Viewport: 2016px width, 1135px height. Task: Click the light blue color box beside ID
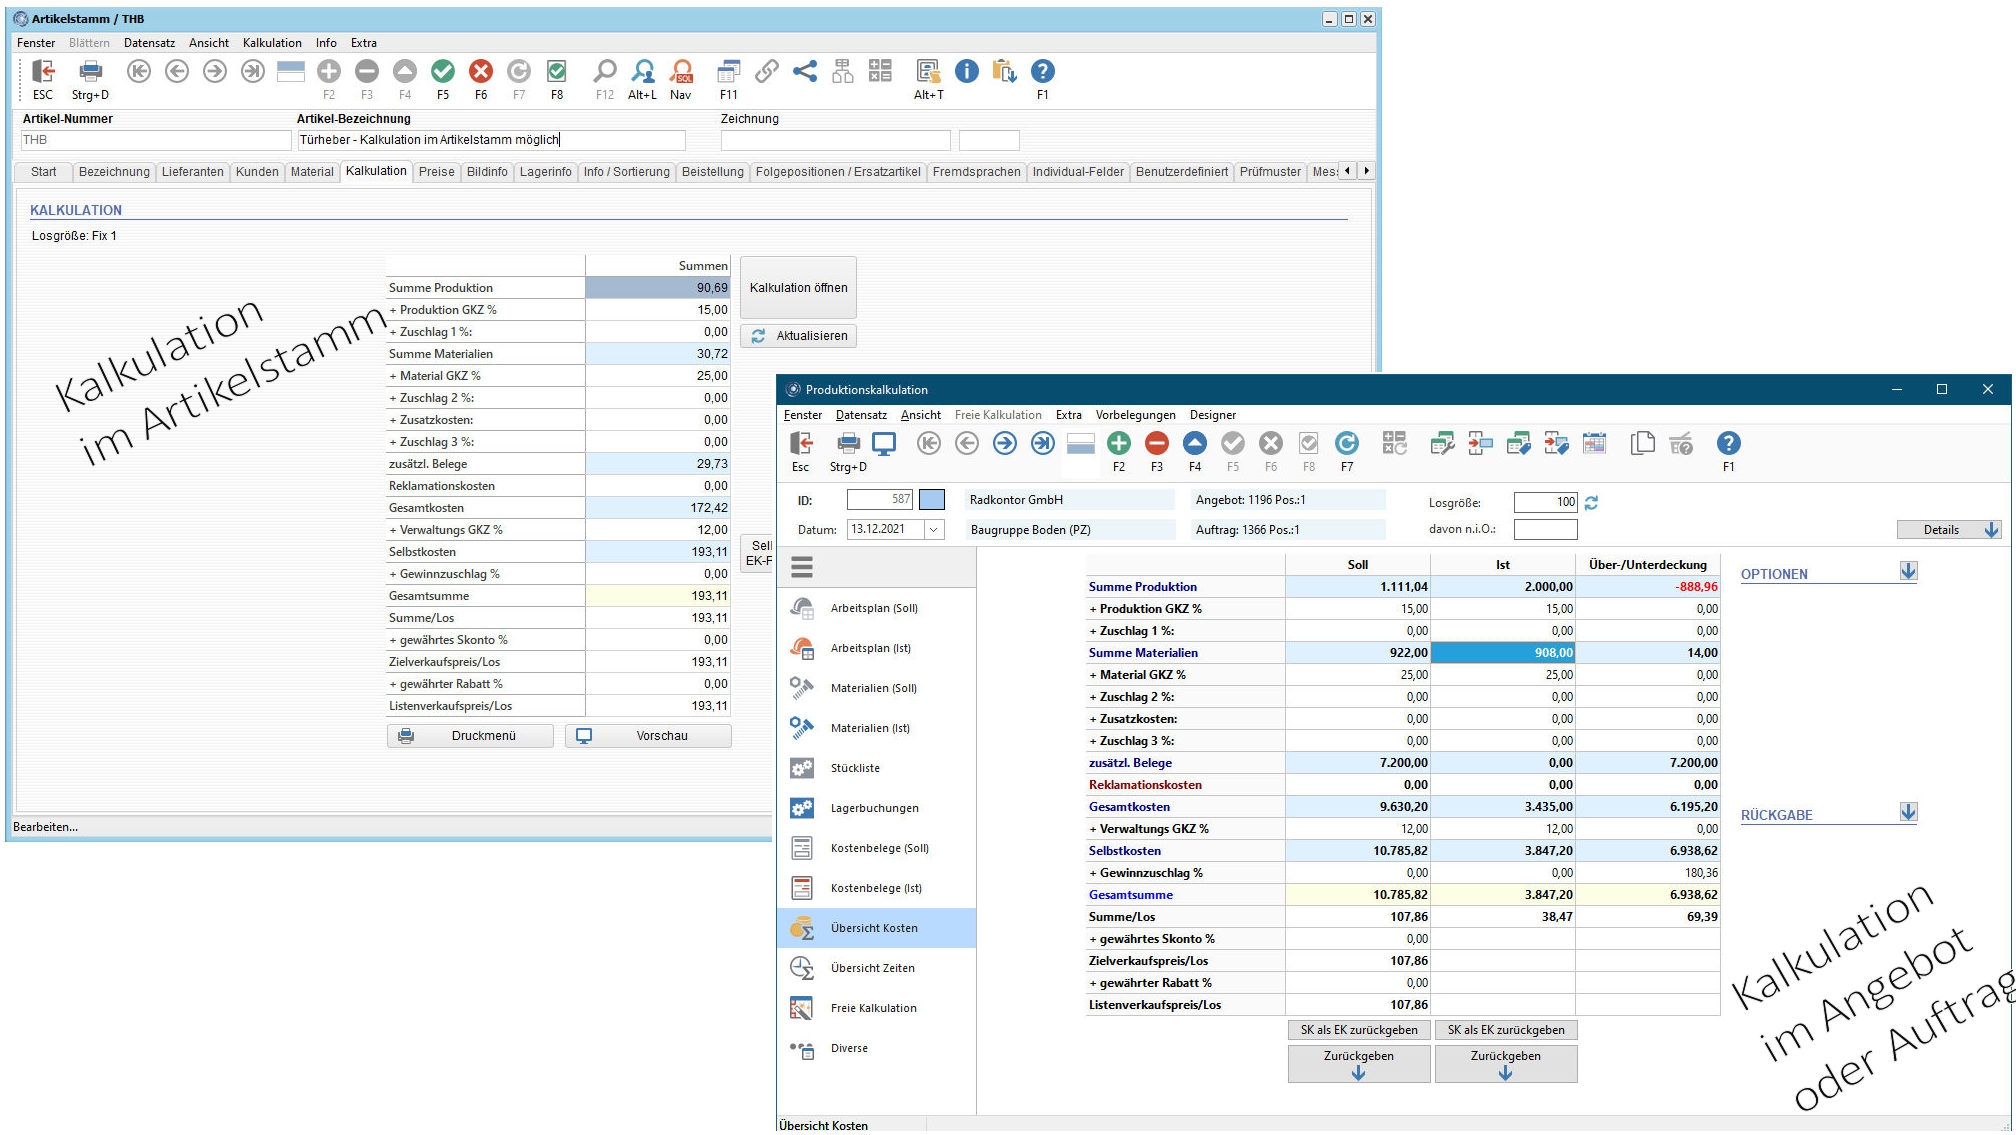click(x=931, y=499)
